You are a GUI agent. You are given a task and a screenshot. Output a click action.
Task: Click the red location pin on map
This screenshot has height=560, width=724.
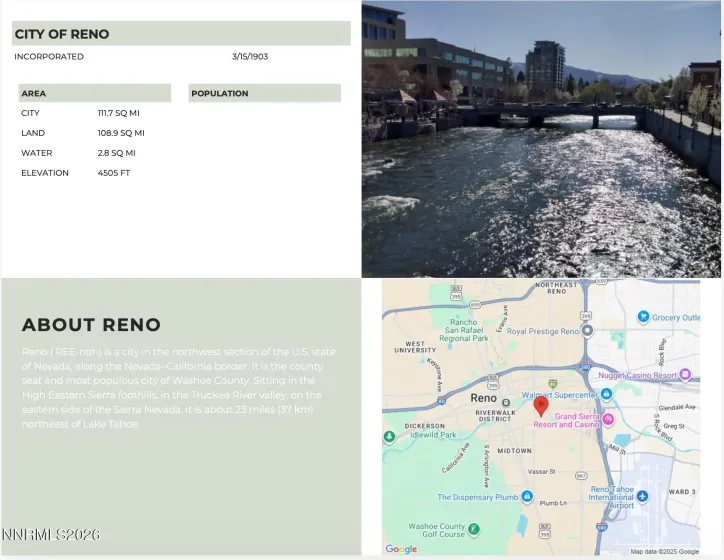pos(541,406)
